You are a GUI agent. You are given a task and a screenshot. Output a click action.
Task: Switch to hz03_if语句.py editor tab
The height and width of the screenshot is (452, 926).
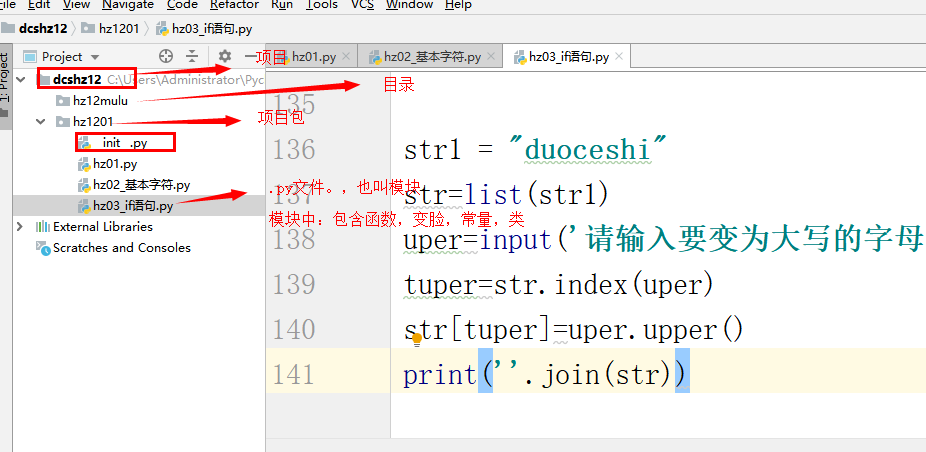(569, 57)
